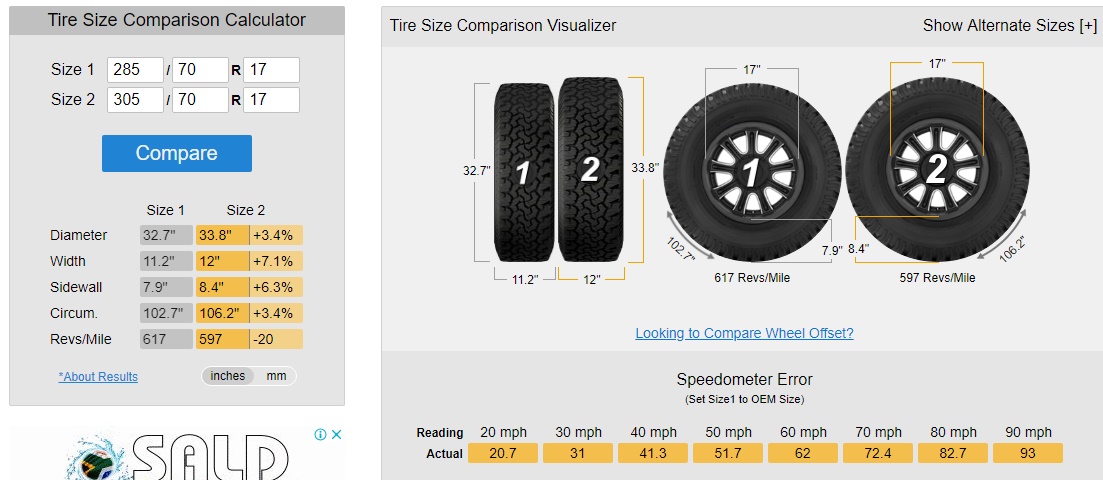Viewport: 1103px width, 480px height.
Task: Select the wheel 2 side-view image
Action: (937, 171)
